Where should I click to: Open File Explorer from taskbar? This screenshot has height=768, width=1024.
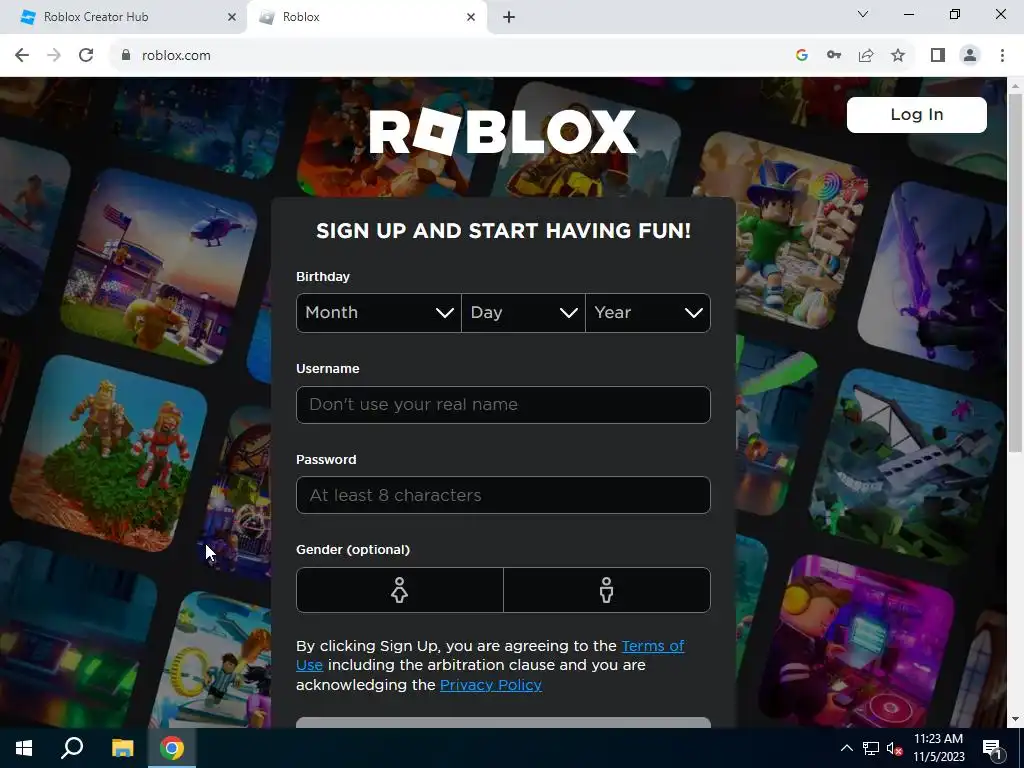pyautogui.click(x=122, y=748)
